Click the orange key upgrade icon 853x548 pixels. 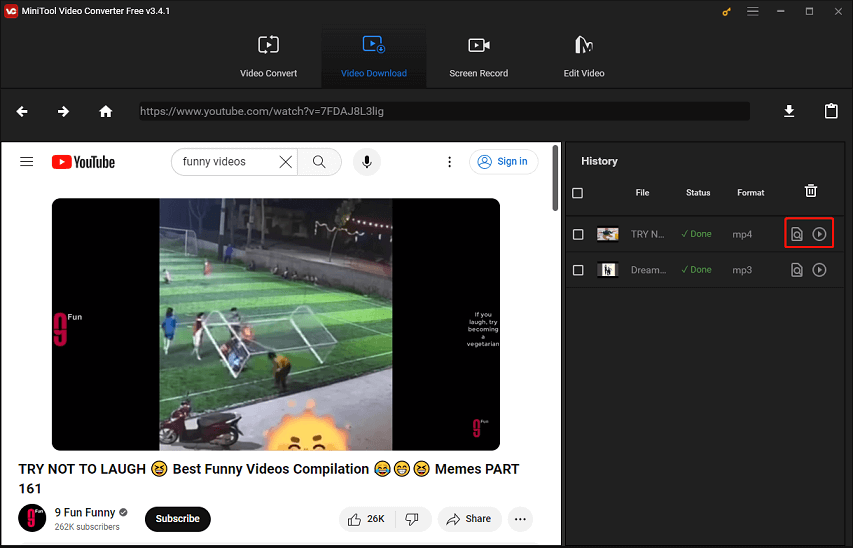pos(726,11)
